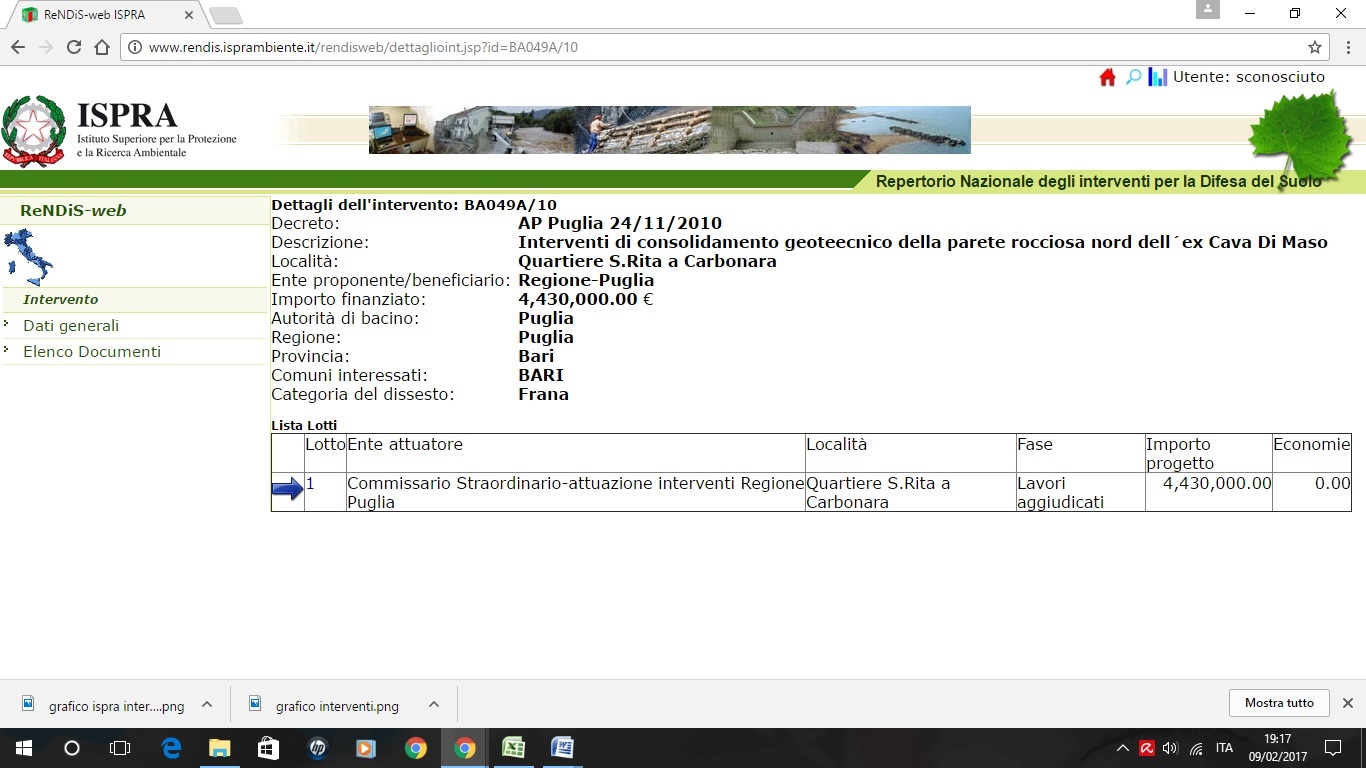Click Commissario Straordinario ente attuatore cell
The image size is (1366, 768).
[576, 492]
